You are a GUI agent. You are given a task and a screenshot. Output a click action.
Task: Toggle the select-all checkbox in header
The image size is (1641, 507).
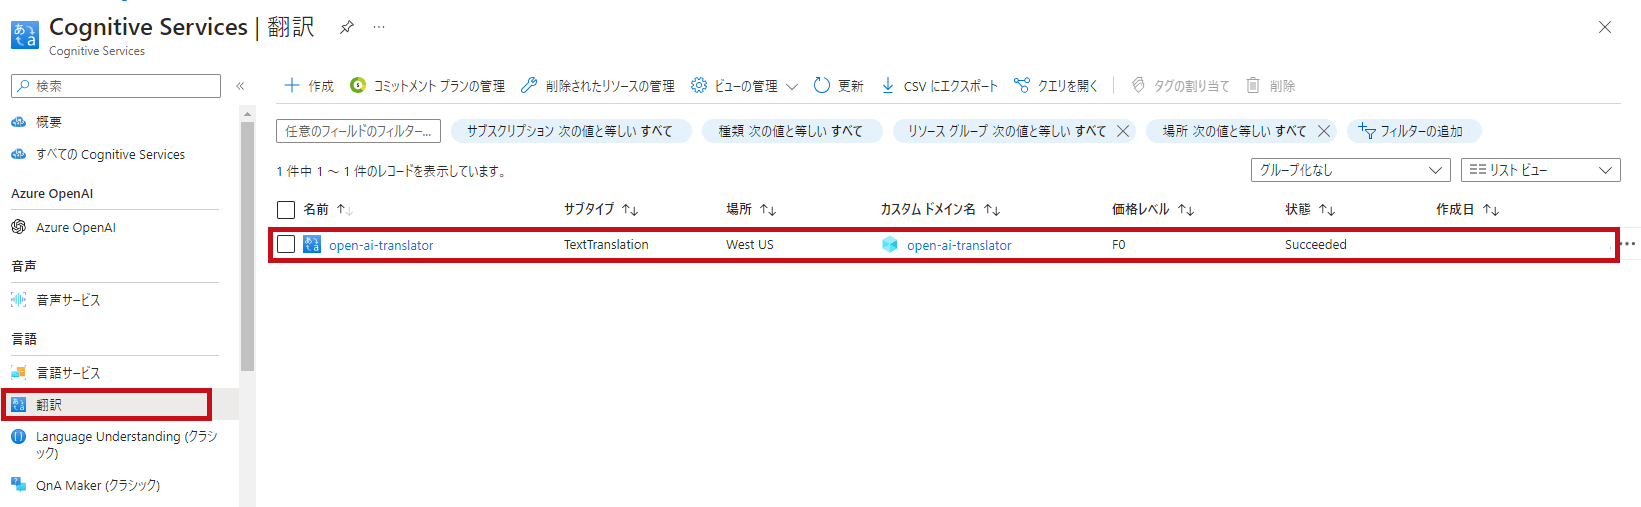point(286,210)
